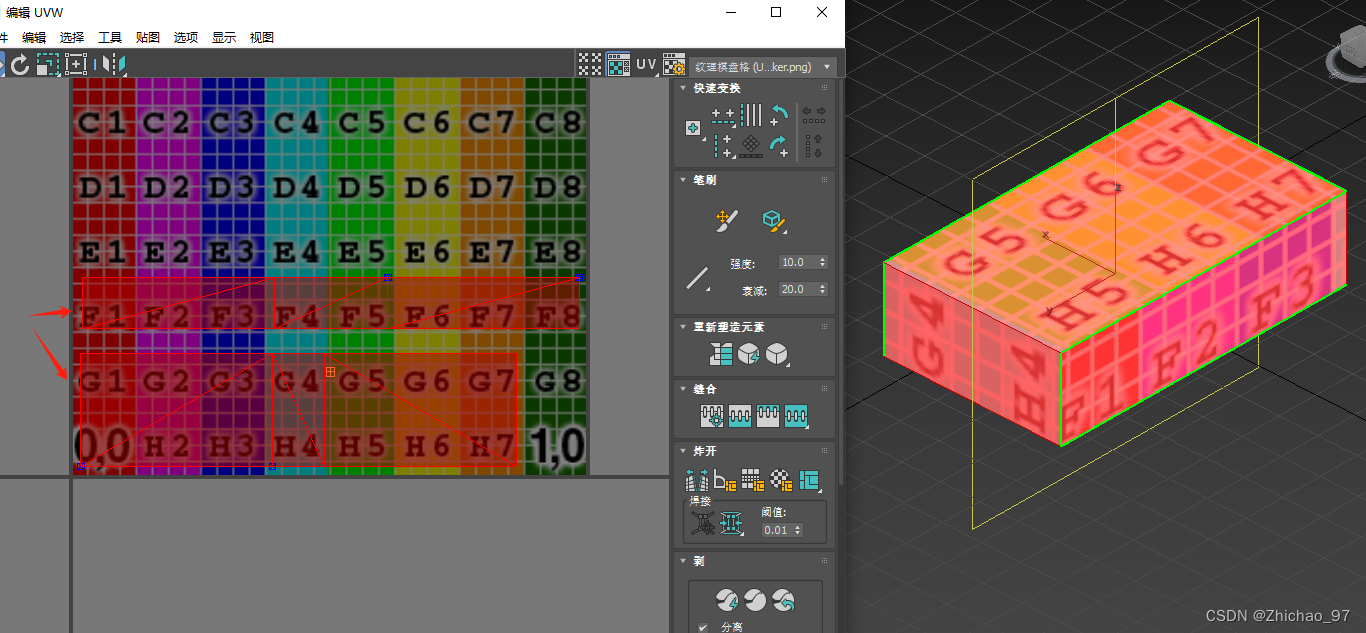The height and width of the screenshot is (633, 1366).
Task: Click the Space Horizontally icon
Action: coord(813,117)
